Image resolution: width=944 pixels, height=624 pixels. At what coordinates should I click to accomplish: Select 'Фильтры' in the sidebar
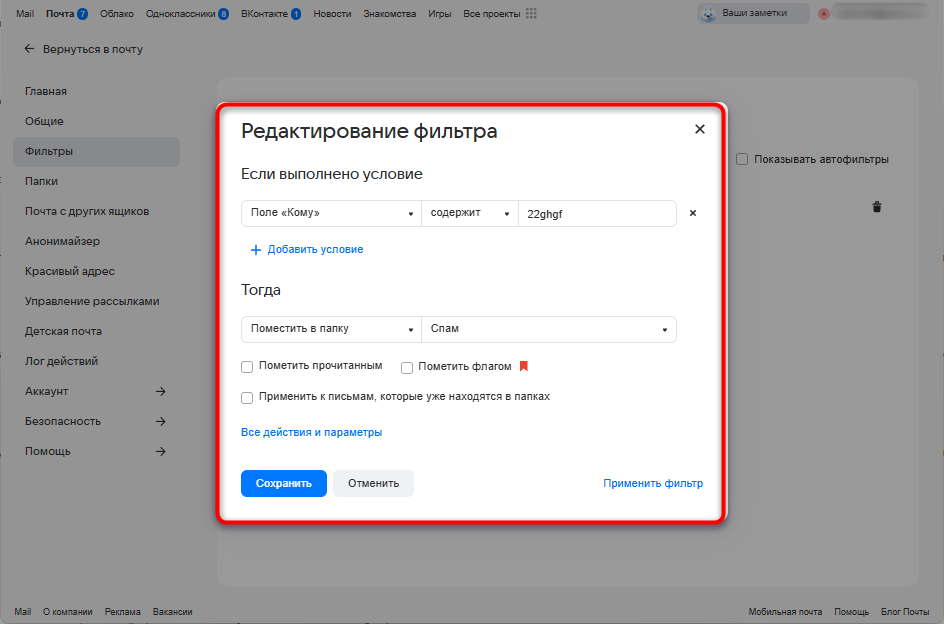pos(96,151)
